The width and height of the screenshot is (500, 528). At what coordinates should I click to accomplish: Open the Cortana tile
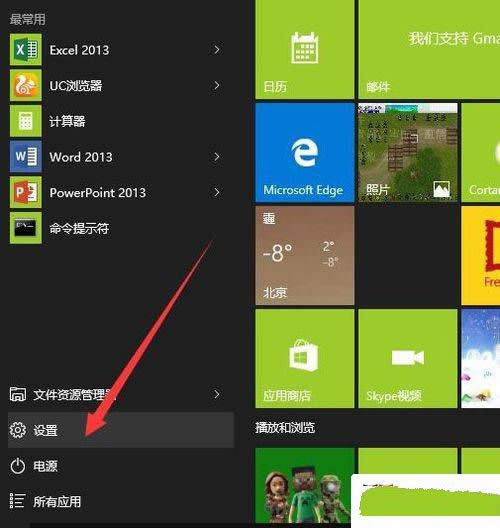(481, 153)
